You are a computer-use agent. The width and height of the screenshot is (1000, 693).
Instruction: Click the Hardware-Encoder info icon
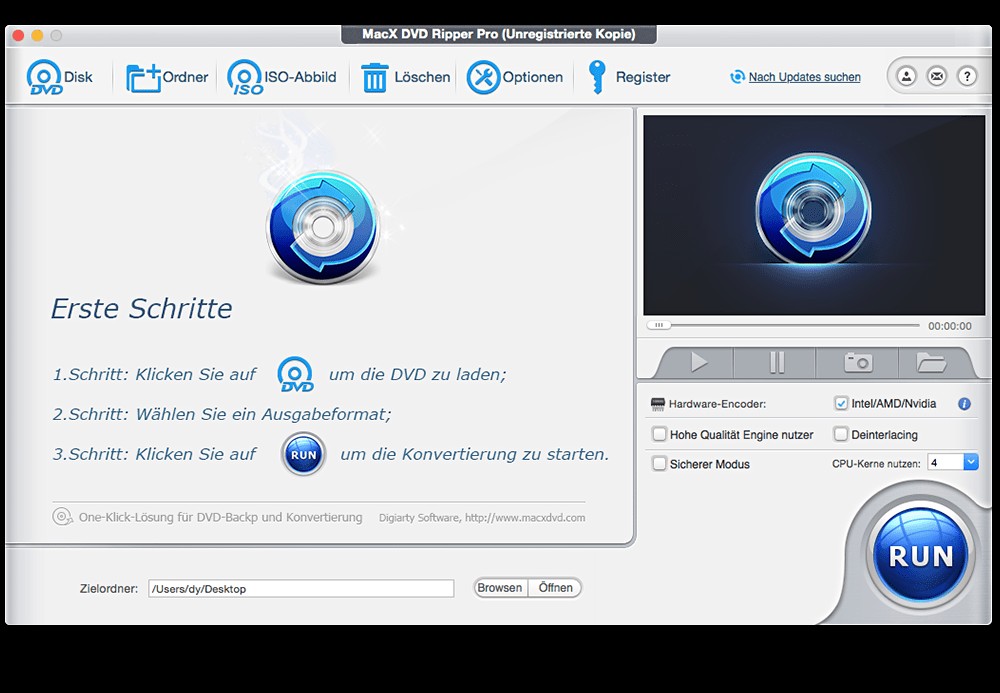[x=964, y=404]
